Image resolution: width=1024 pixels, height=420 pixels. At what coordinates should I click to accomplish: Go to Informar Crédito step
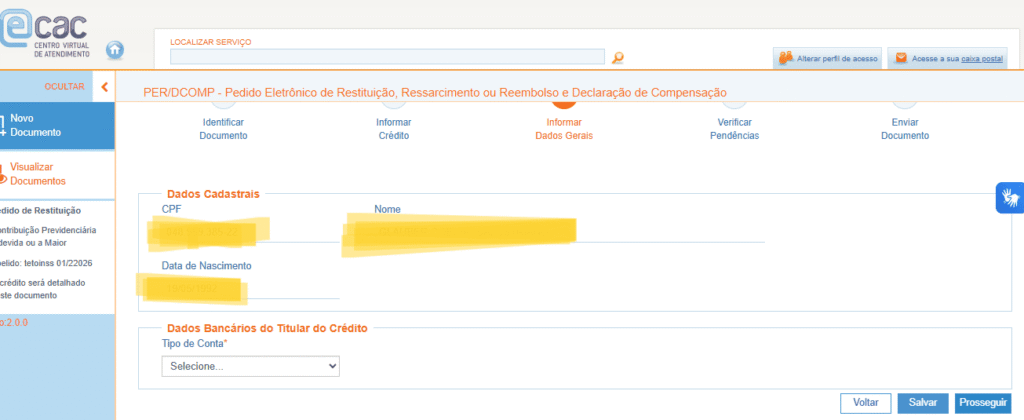click(x=393, y=128)
